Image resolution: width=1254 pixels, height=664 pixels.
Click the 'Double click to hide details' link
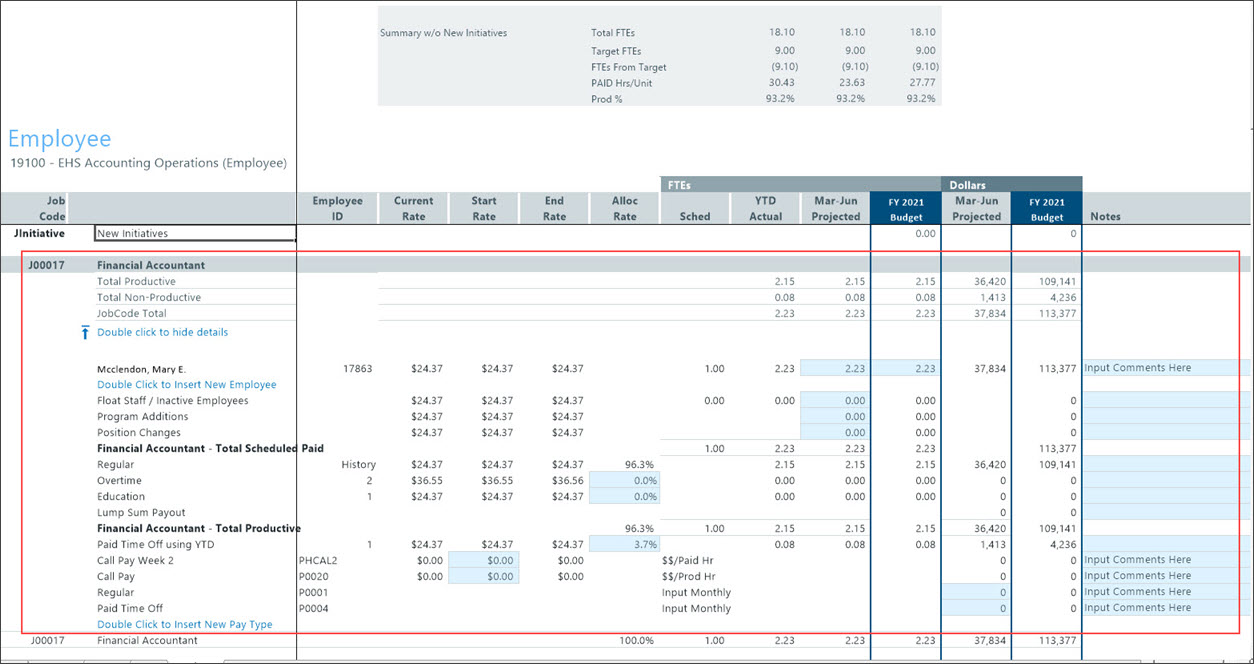coord(162,332)
